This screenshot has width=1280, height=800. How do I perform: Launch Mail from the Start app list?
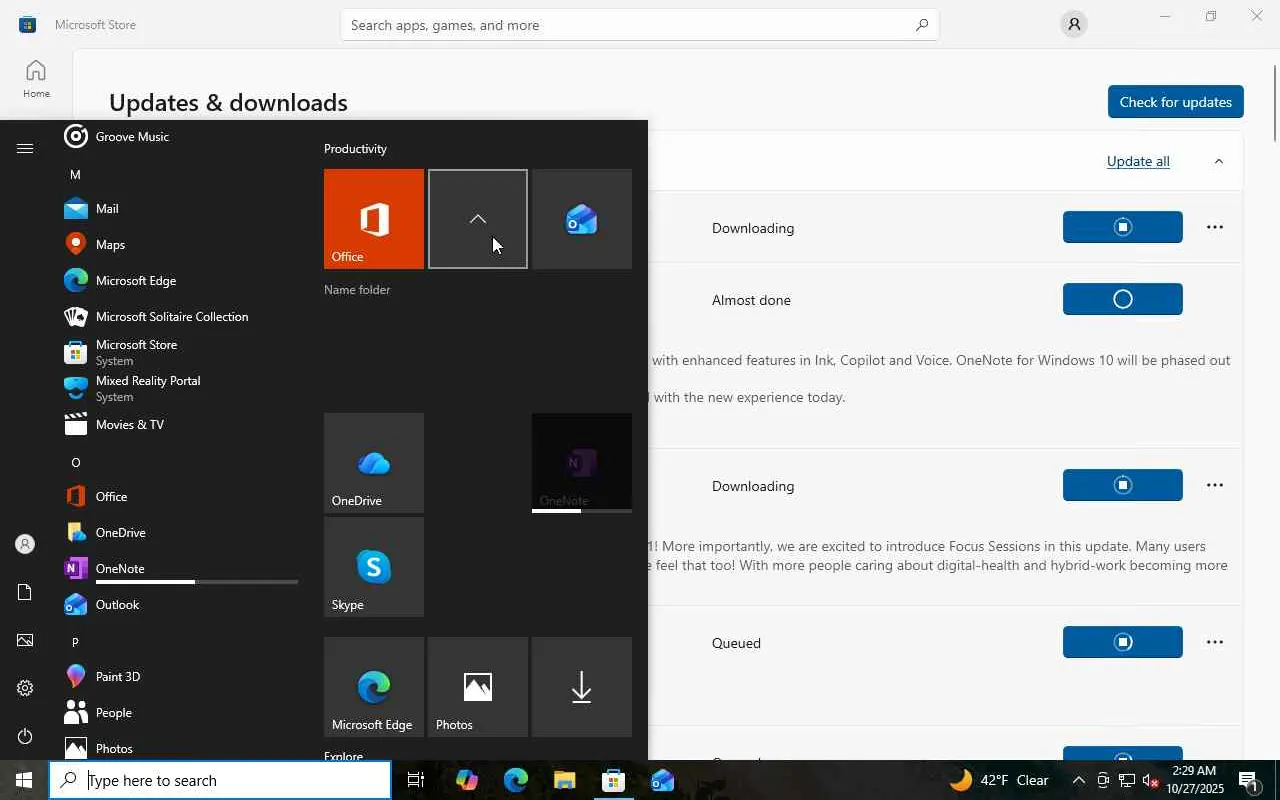pyautogui.click(x=180, y=208)
